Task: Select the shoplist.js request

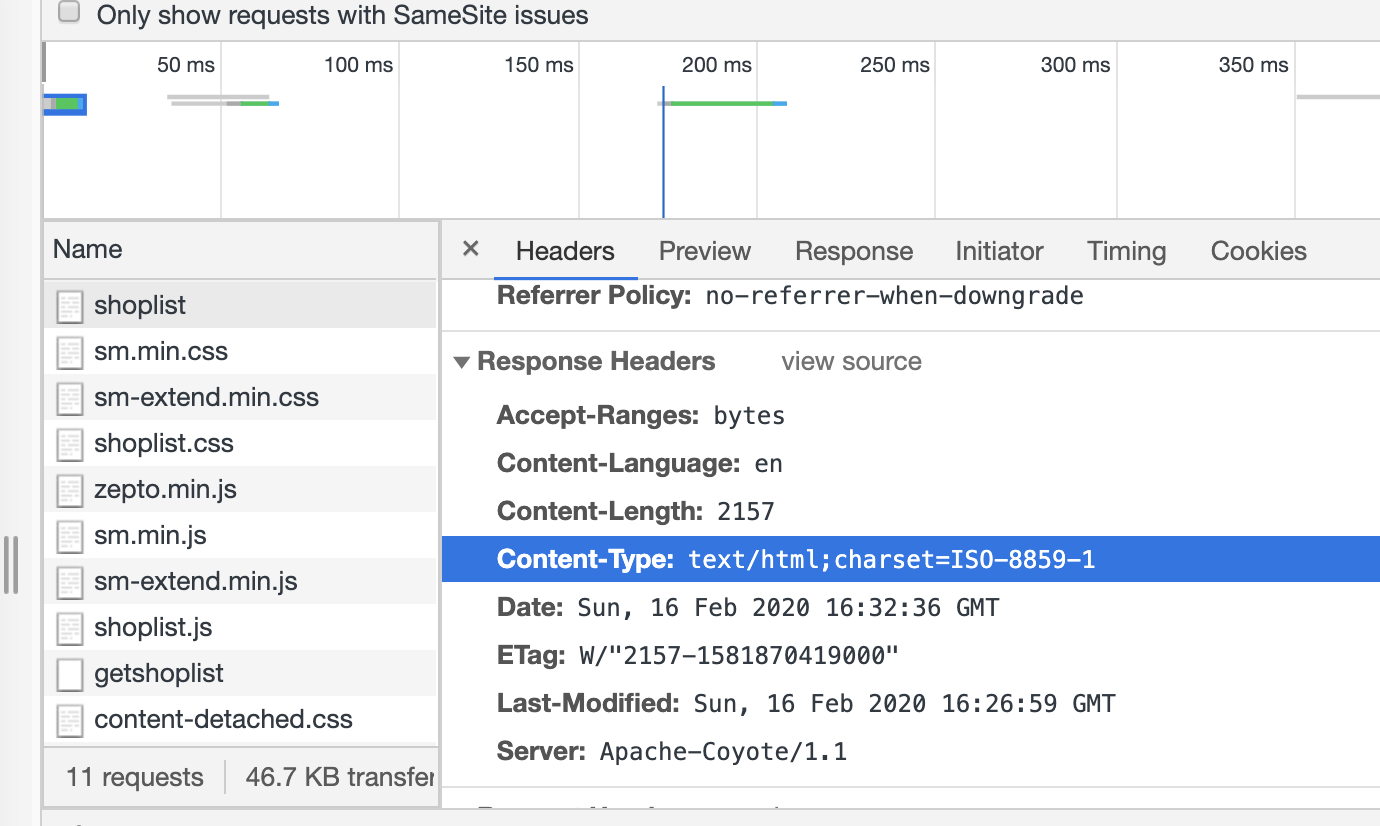Action: click(x=240, y=627)
